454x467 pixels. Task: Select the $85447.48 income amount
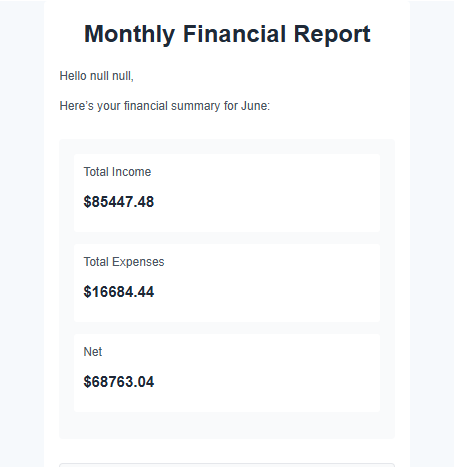coord(119,202)
